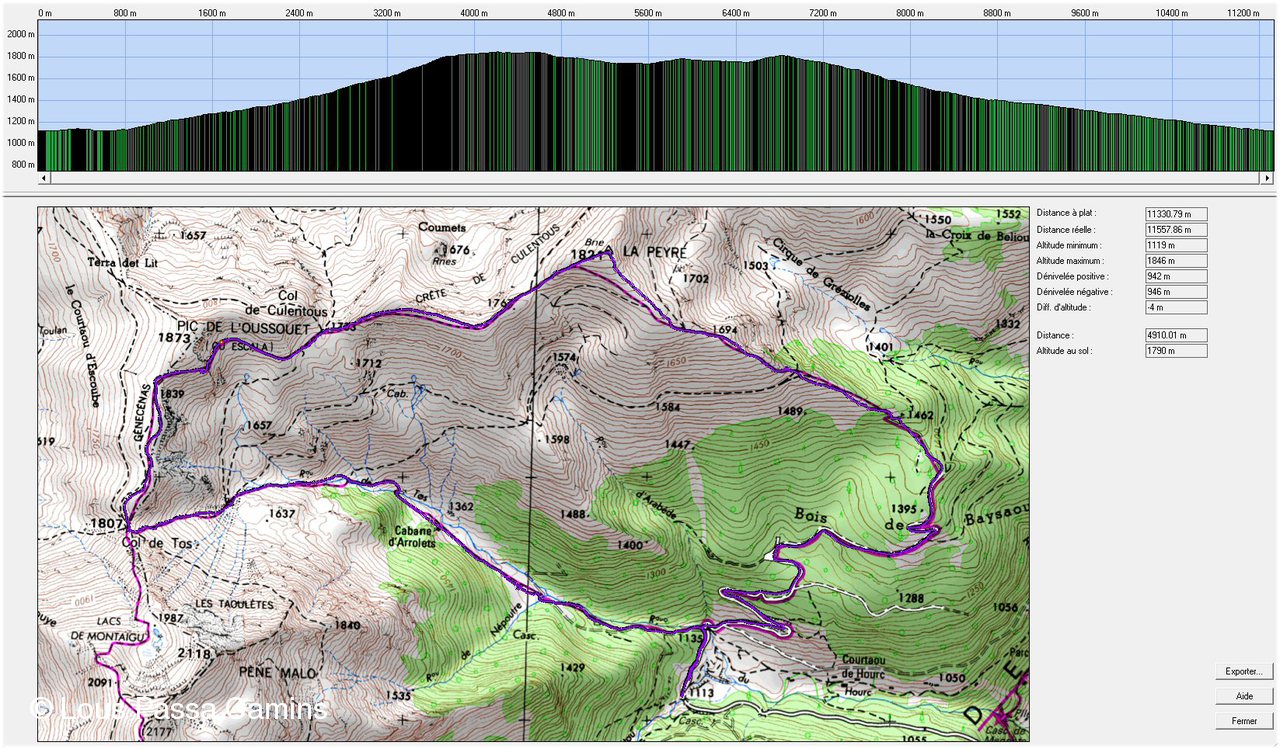Image resolution: width=1280 pixels, height=749 pixels.
Task: Select the Distance à plat value field
Action: (1176, 214)
